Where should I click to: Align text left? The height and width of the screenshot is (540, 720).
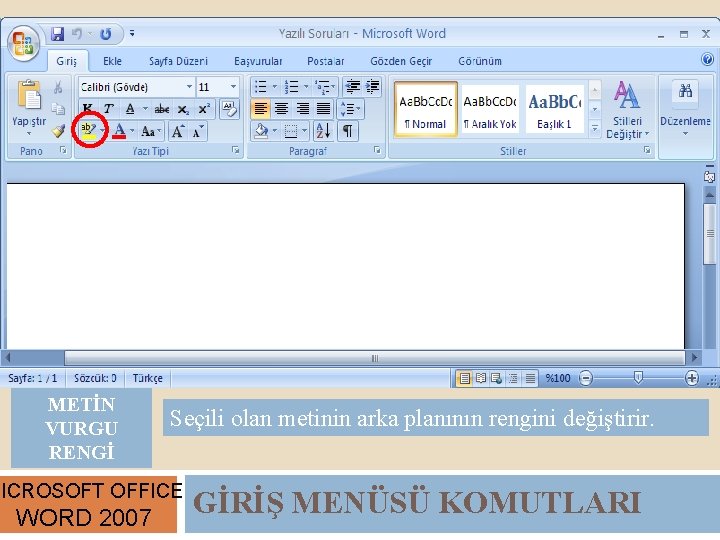(x=260, y=109)
